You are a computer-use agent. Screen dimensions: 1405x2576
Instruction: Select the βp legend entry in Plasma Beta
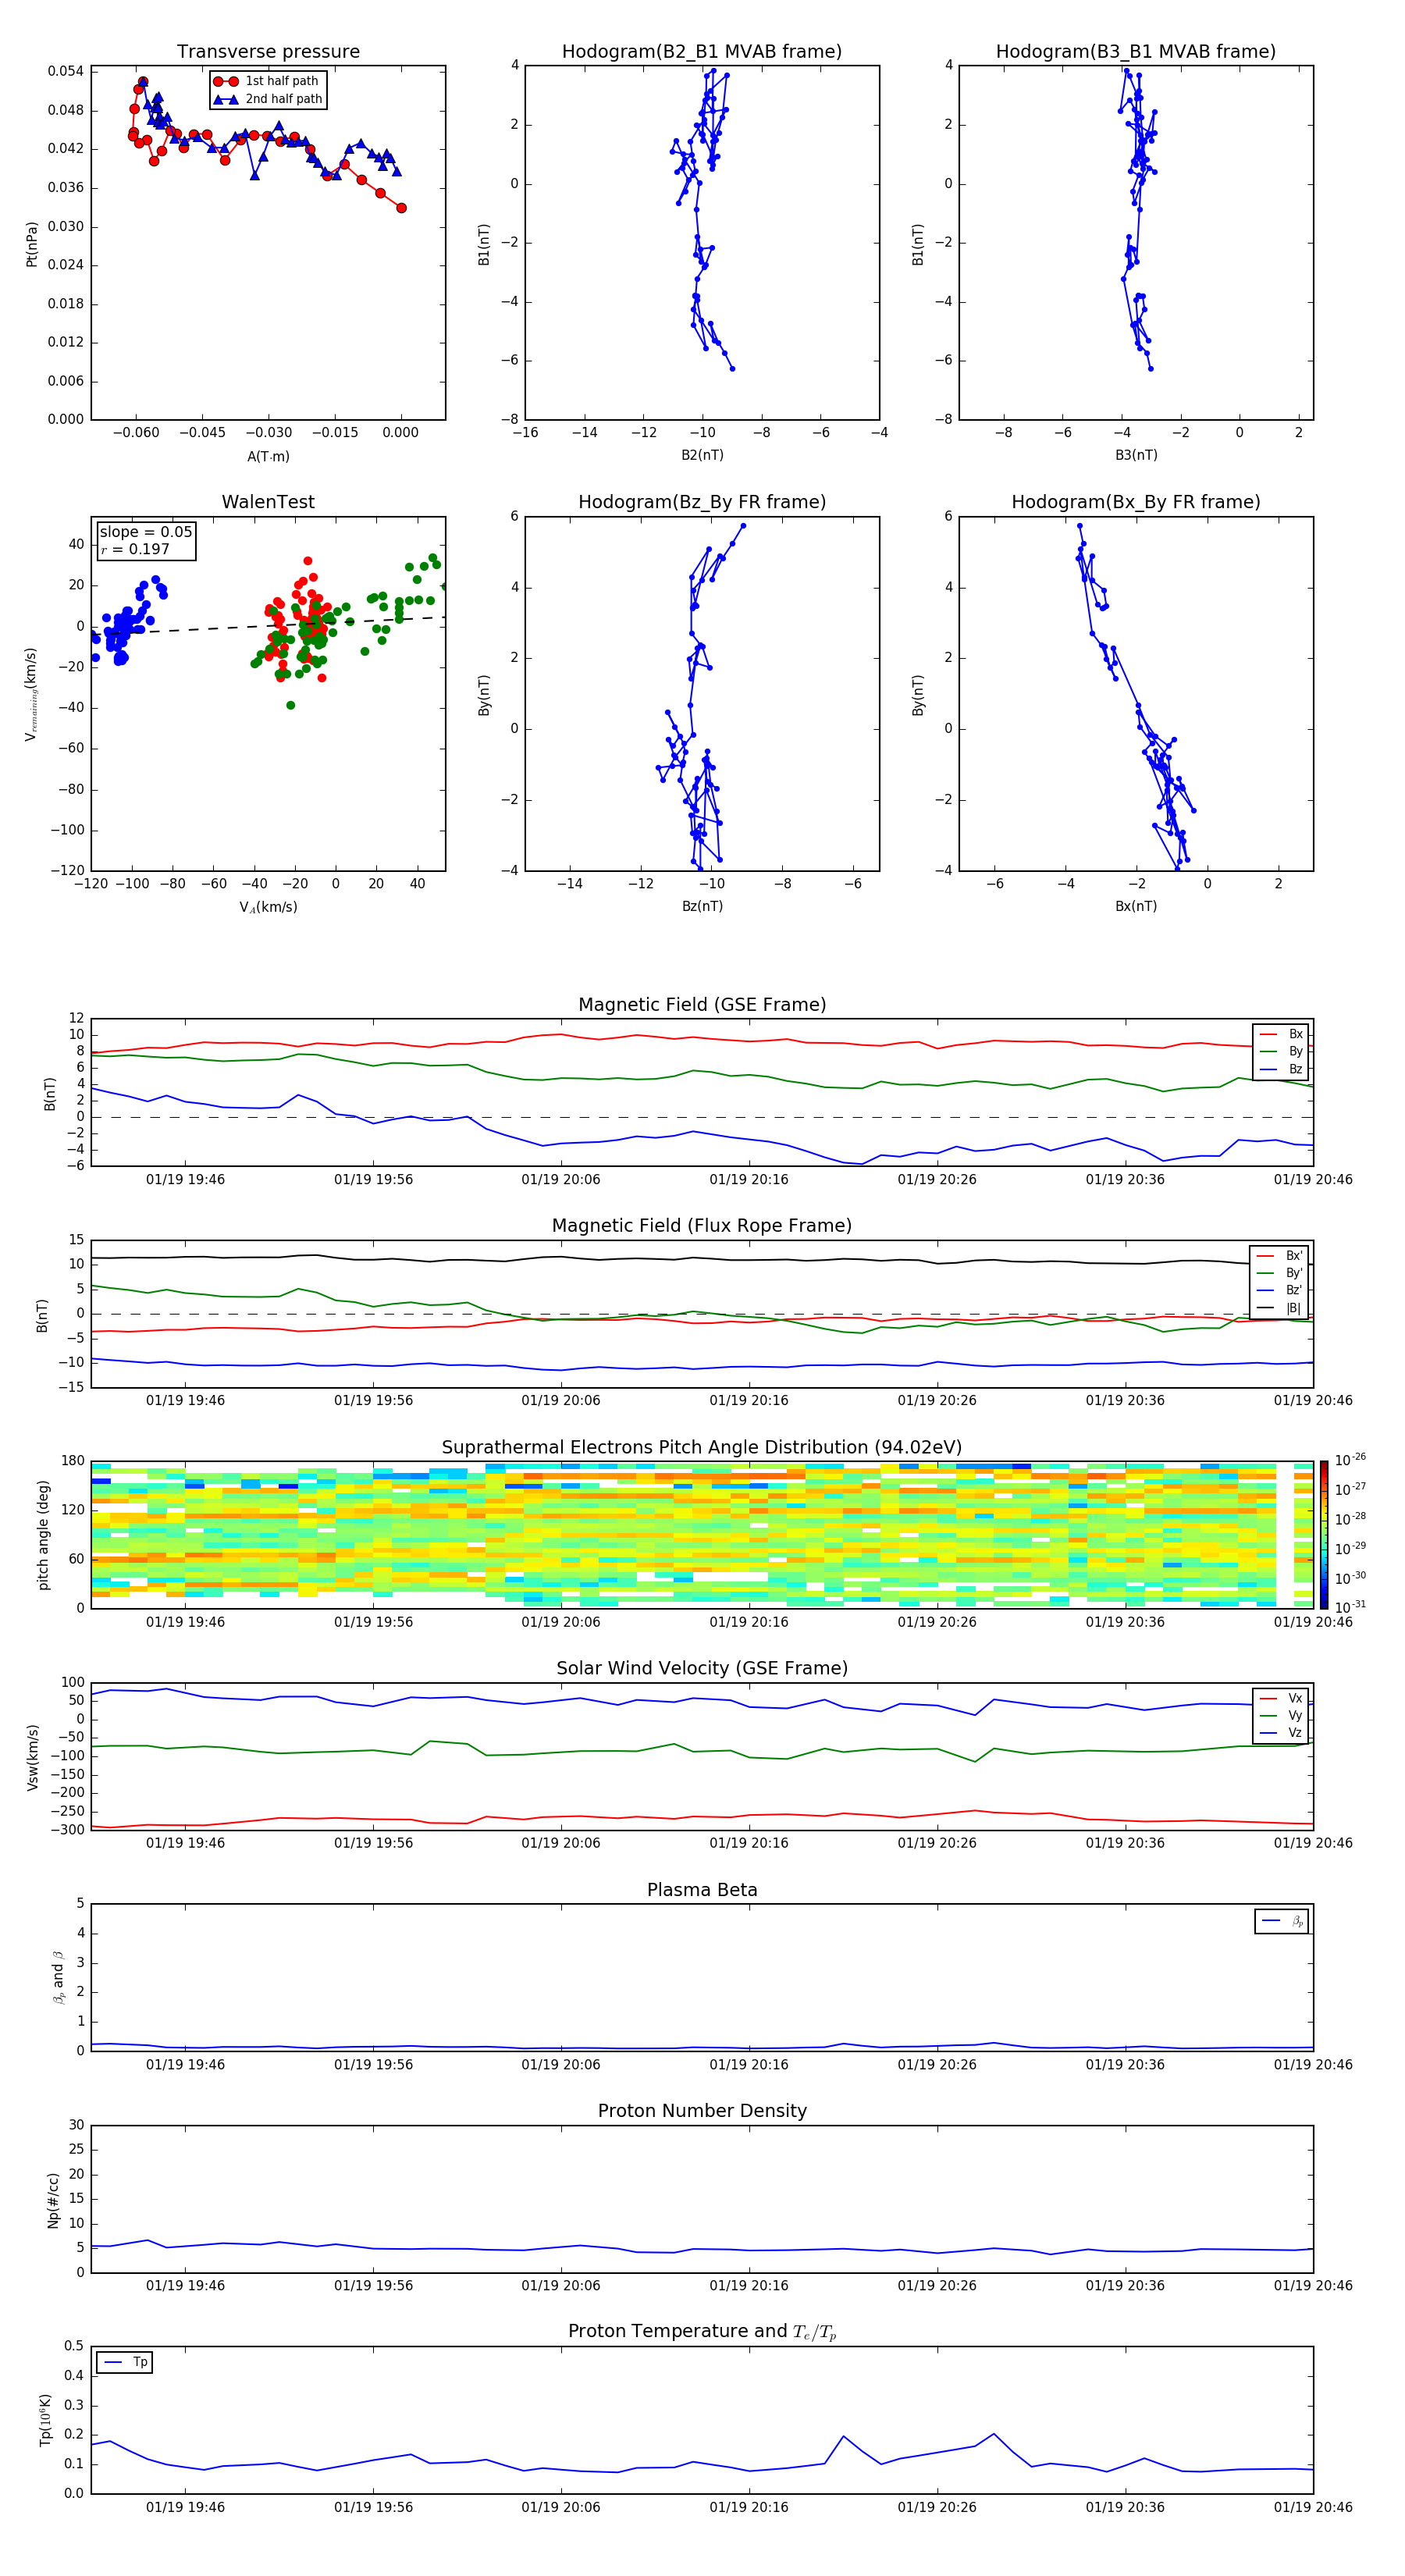(x=1282, y=1921)
